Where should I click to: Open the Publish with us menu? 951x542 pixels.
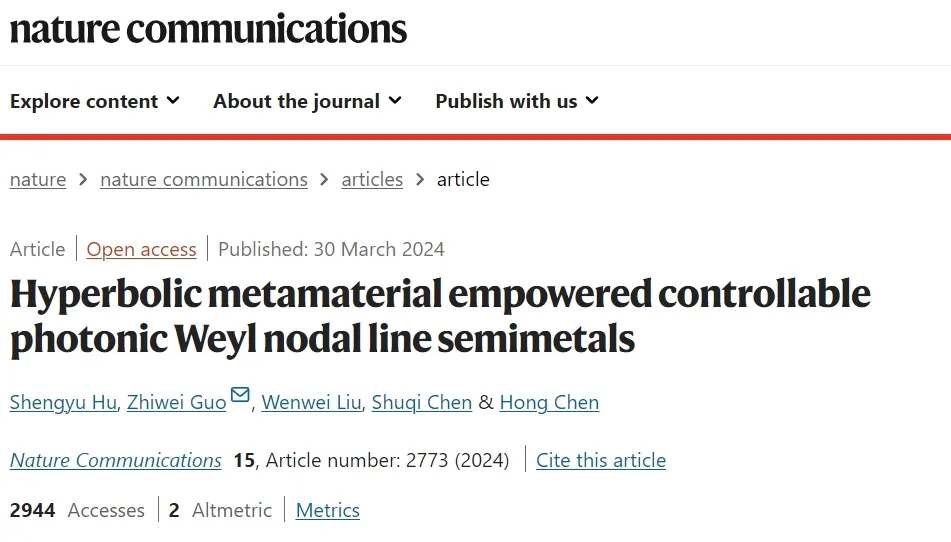[506, 101]
